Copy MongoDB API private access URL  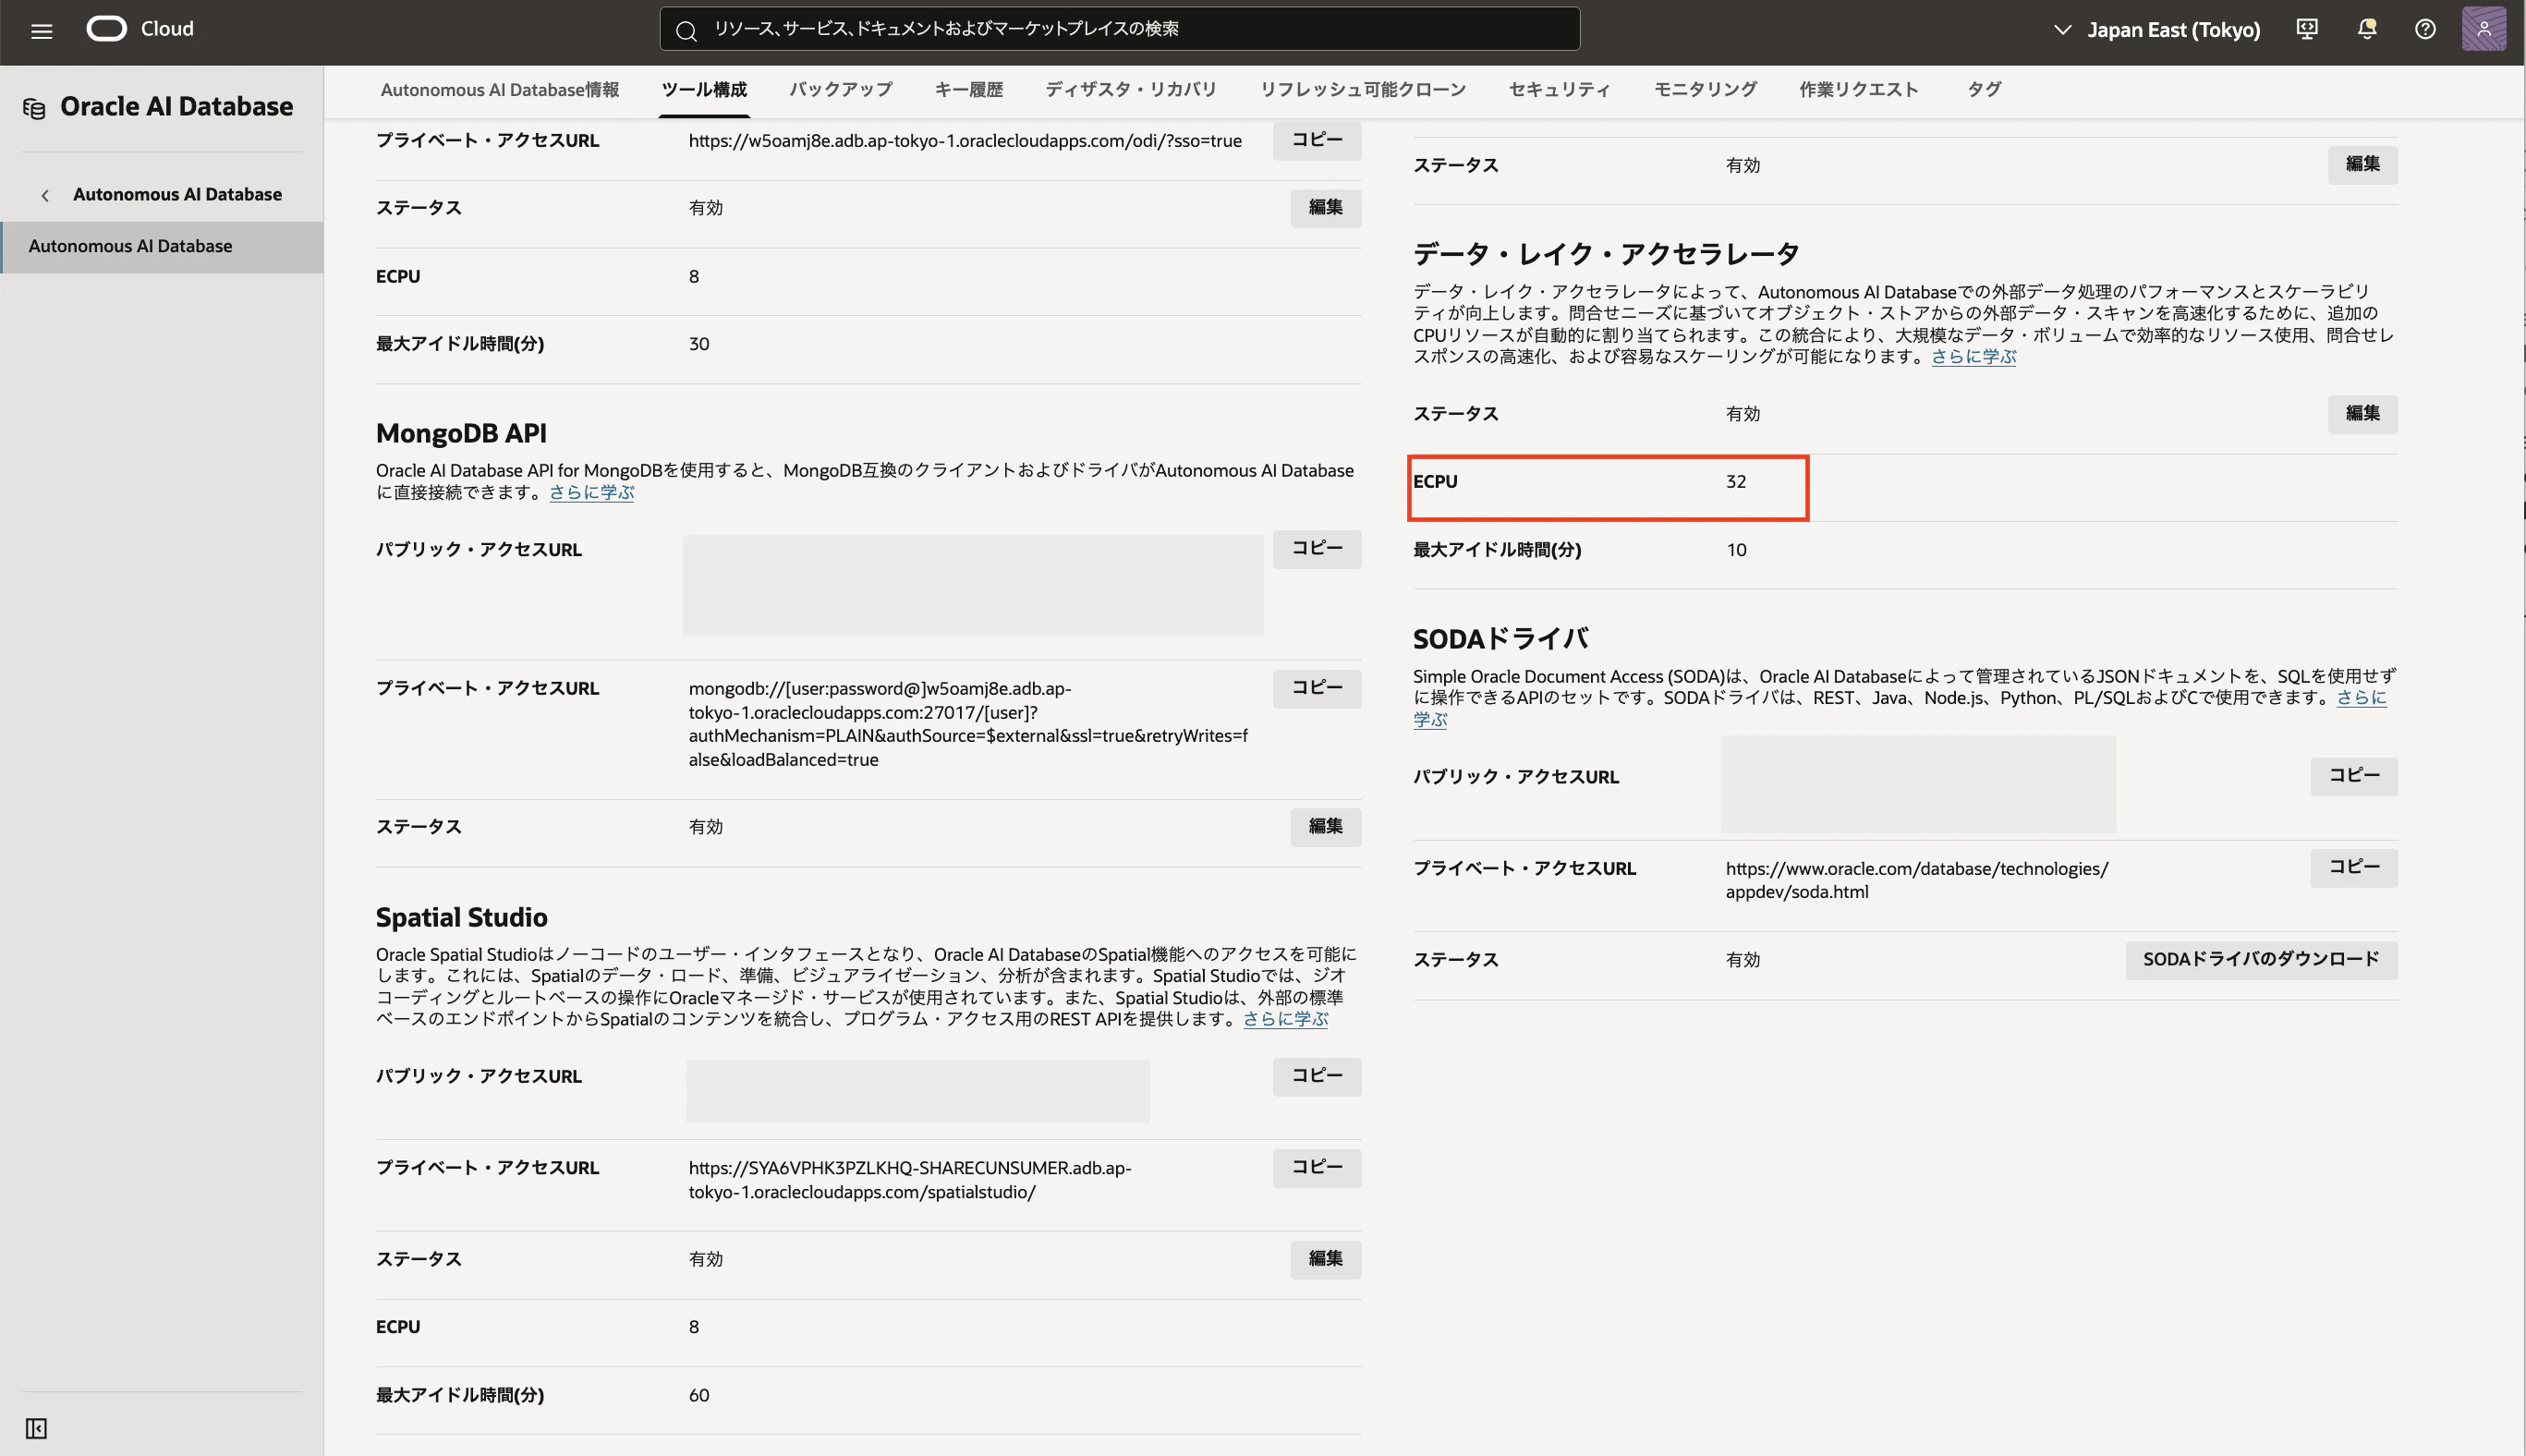coord(1316,689)
